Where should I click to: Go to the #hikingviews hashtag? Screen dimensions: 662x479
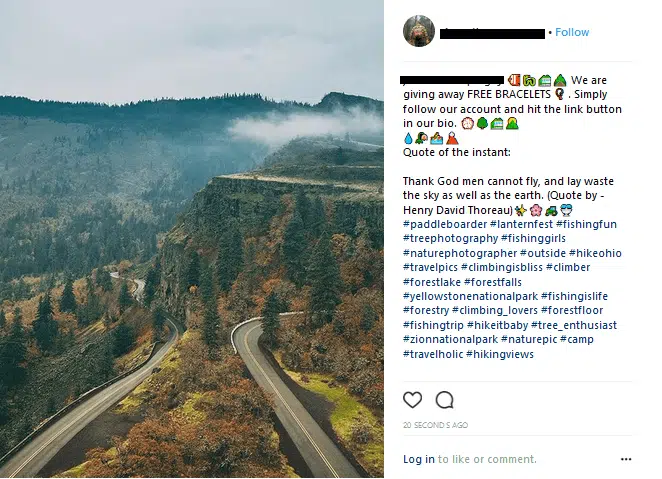(x=499, y=355)
